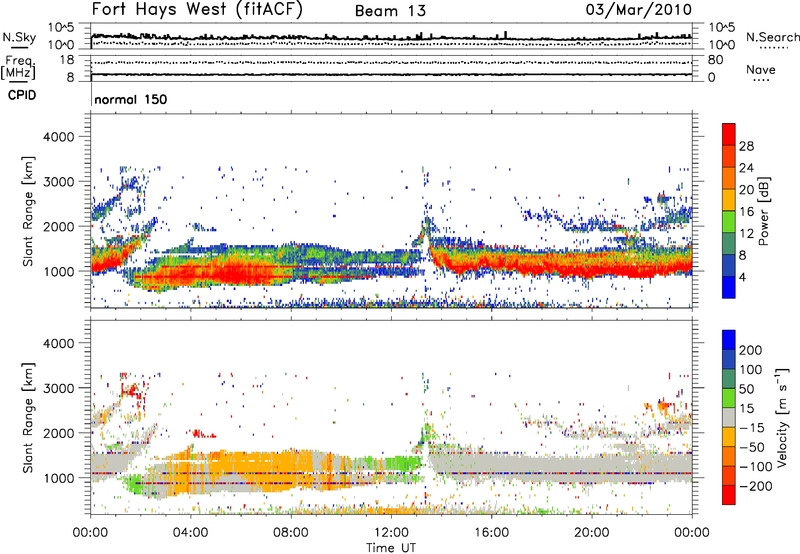Screen dimensions: 800x554
Task: Click the power panel 'Slant Range [km]' title
Action: (28, 211)
